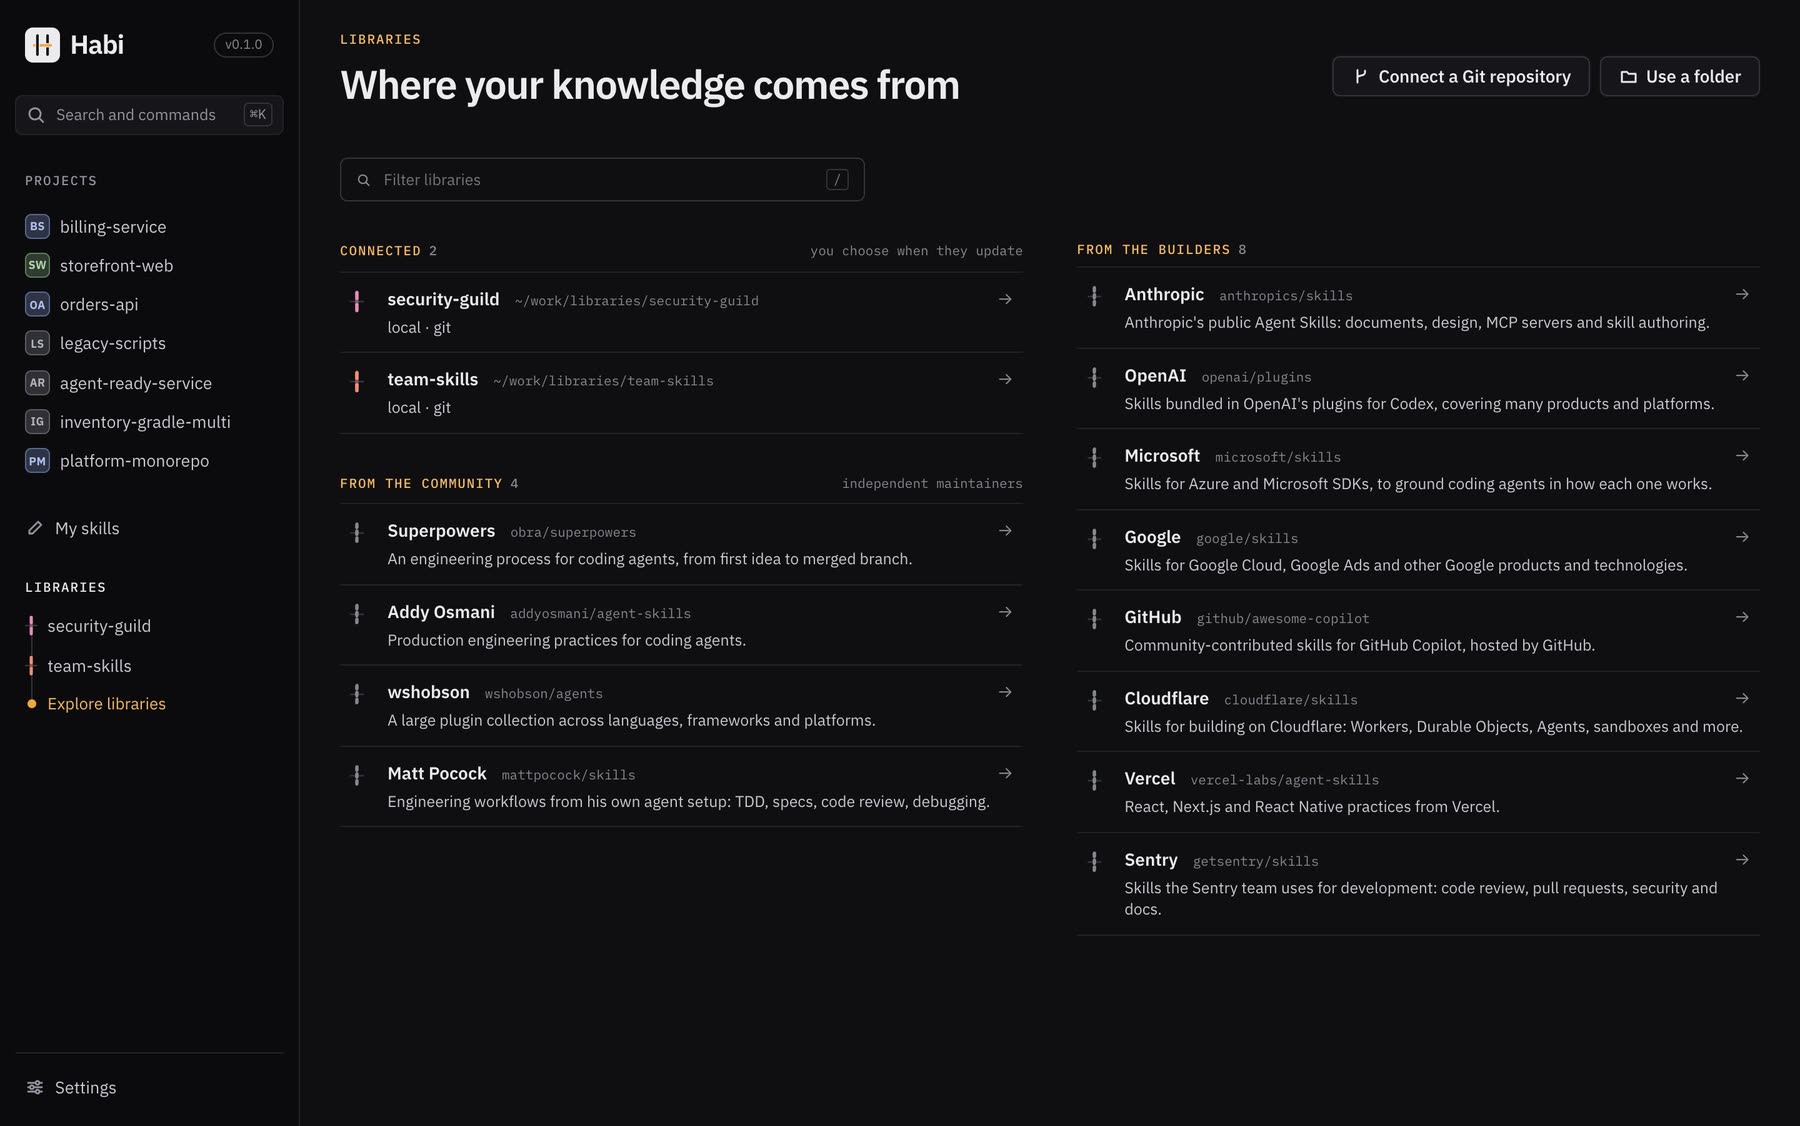
Task: Click the Cloudflare row arrow icon
Action: [x=1742, y=698]
